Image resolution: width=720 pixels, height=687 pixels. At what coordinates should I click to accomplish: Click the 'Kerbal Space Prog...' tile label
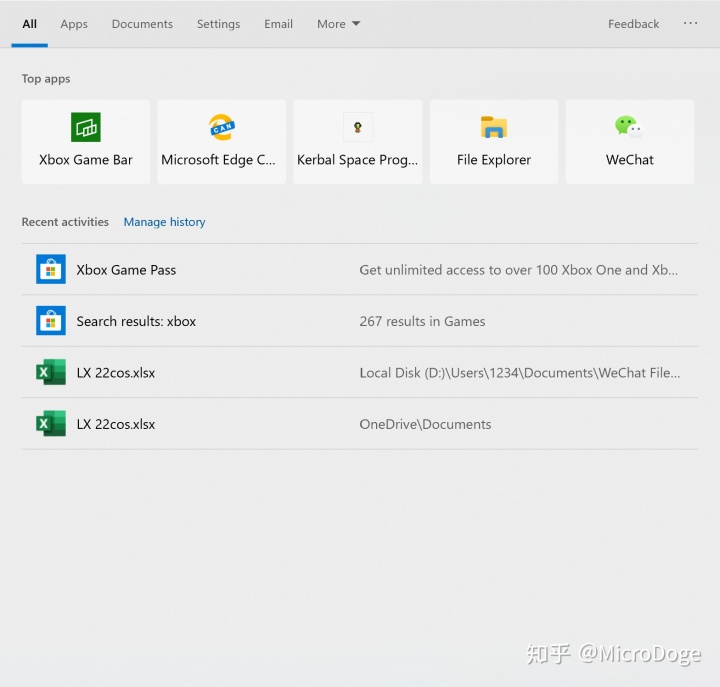[357, 160]
